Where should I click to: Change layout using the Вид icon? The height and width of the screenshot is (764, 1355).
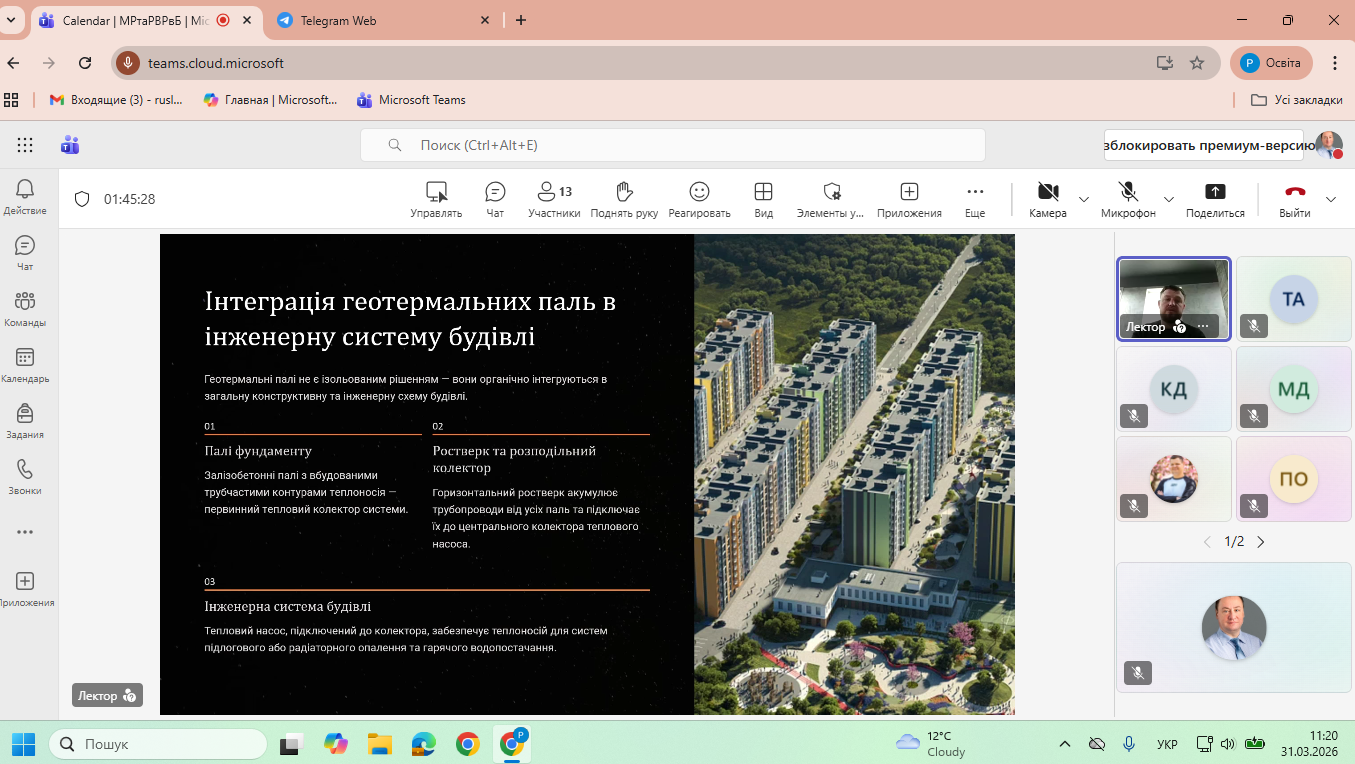[763, 198]
